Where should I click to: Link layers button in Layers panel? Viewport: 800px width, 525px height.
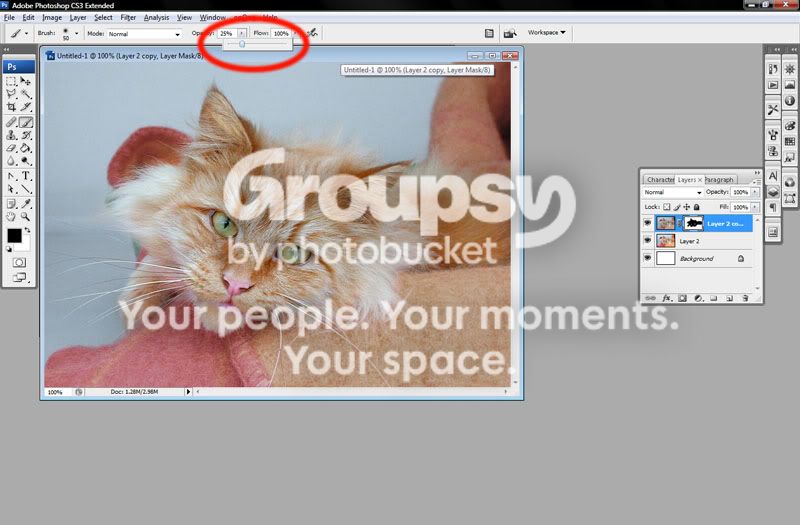pos(651,298)
